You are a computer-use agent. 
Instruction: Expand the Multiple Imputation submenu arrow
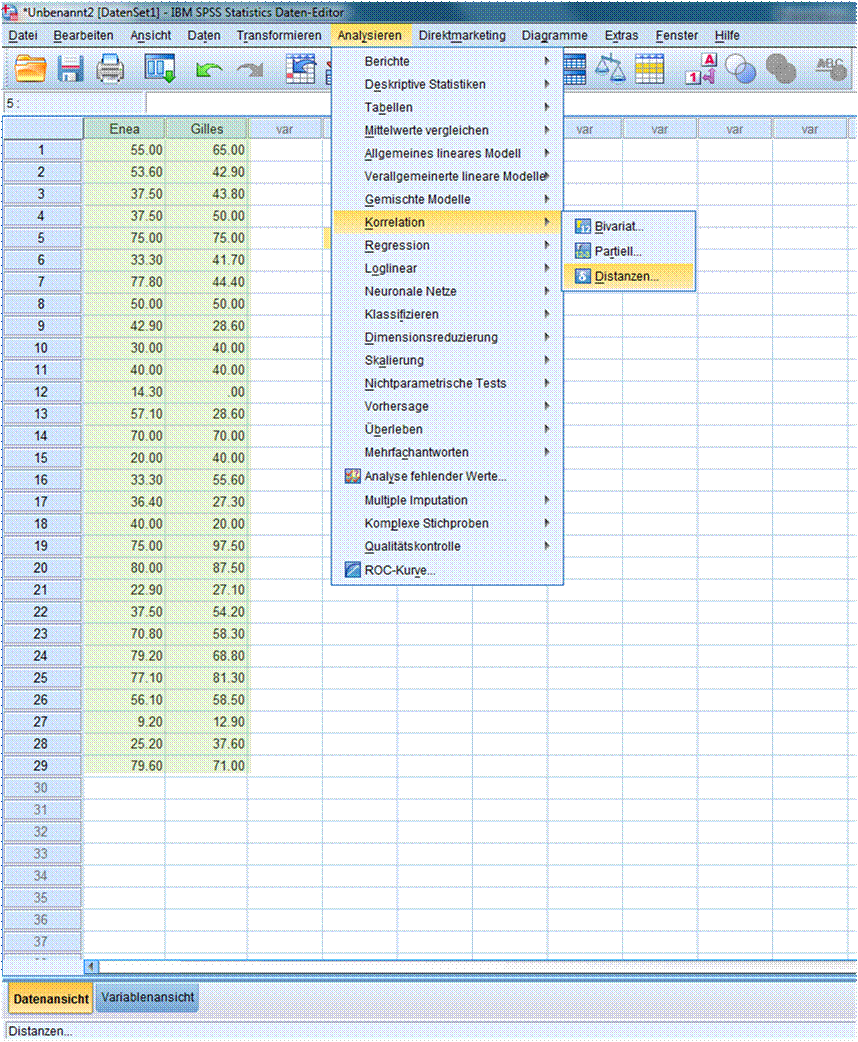pyautogui.click(x=546, y=500)
